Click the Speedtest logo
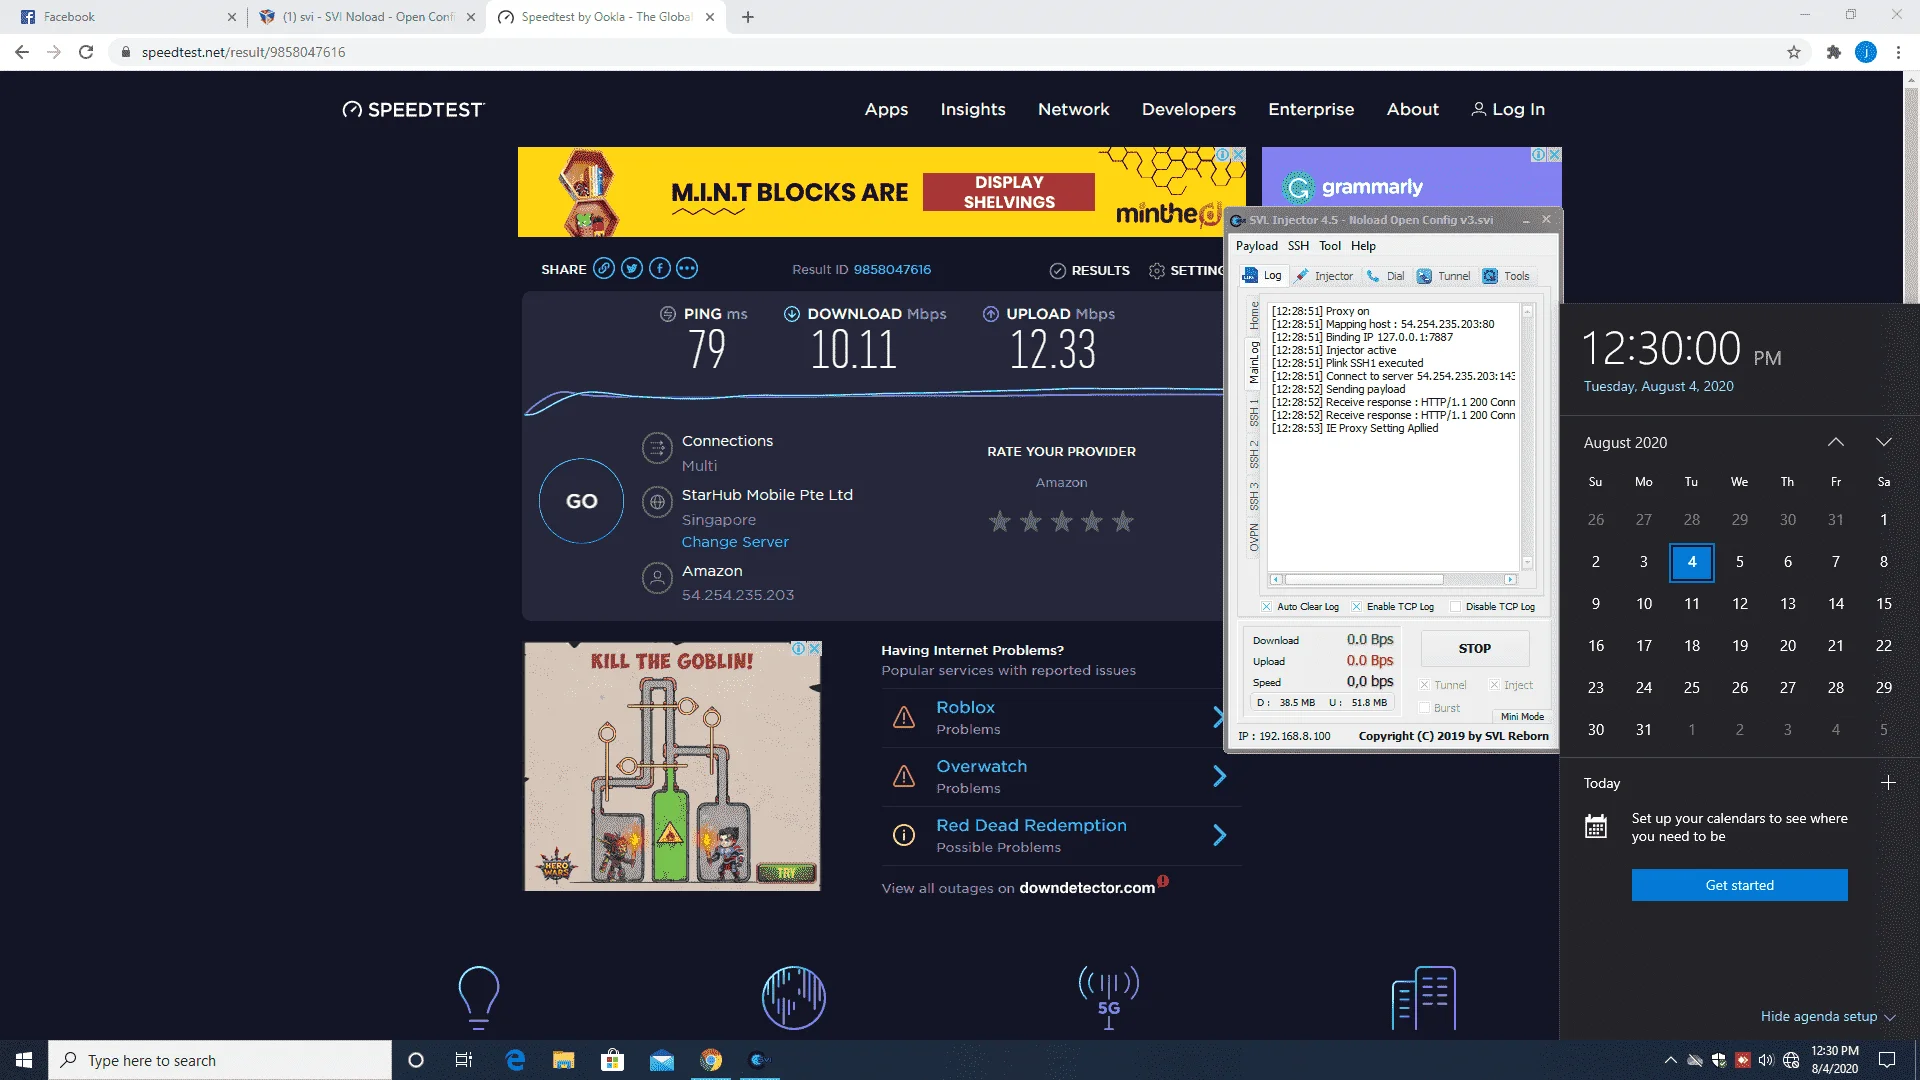 coord(413,109)
